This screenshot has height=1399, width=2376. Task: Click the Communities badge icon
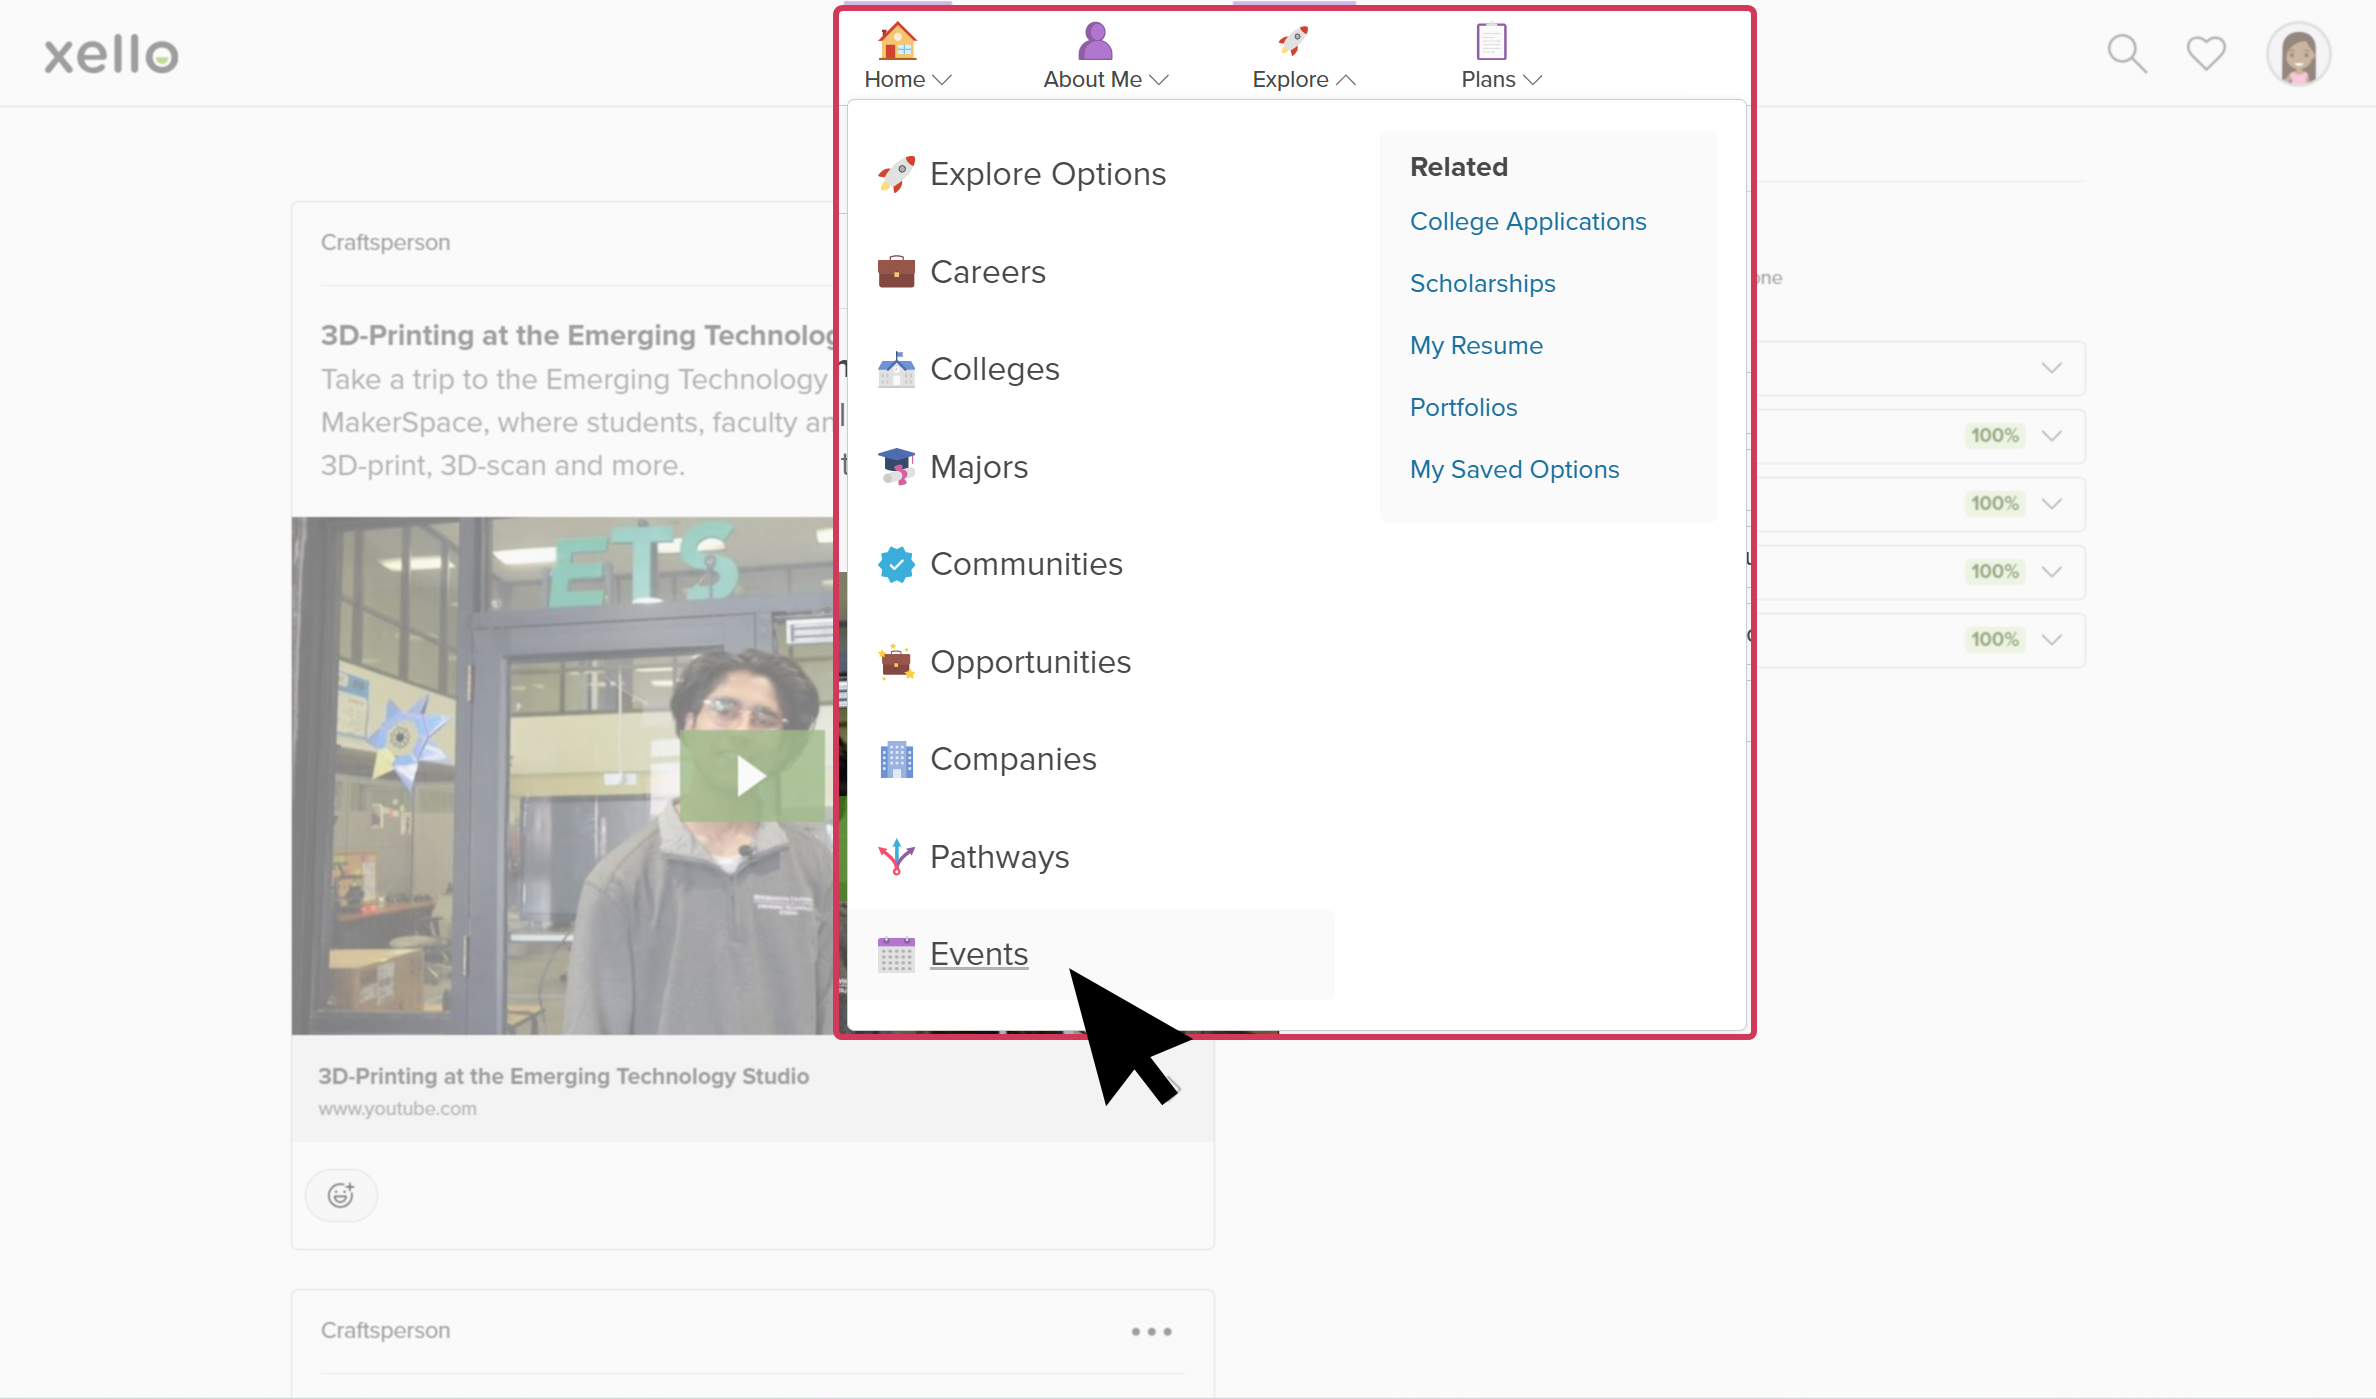point(896,563)
